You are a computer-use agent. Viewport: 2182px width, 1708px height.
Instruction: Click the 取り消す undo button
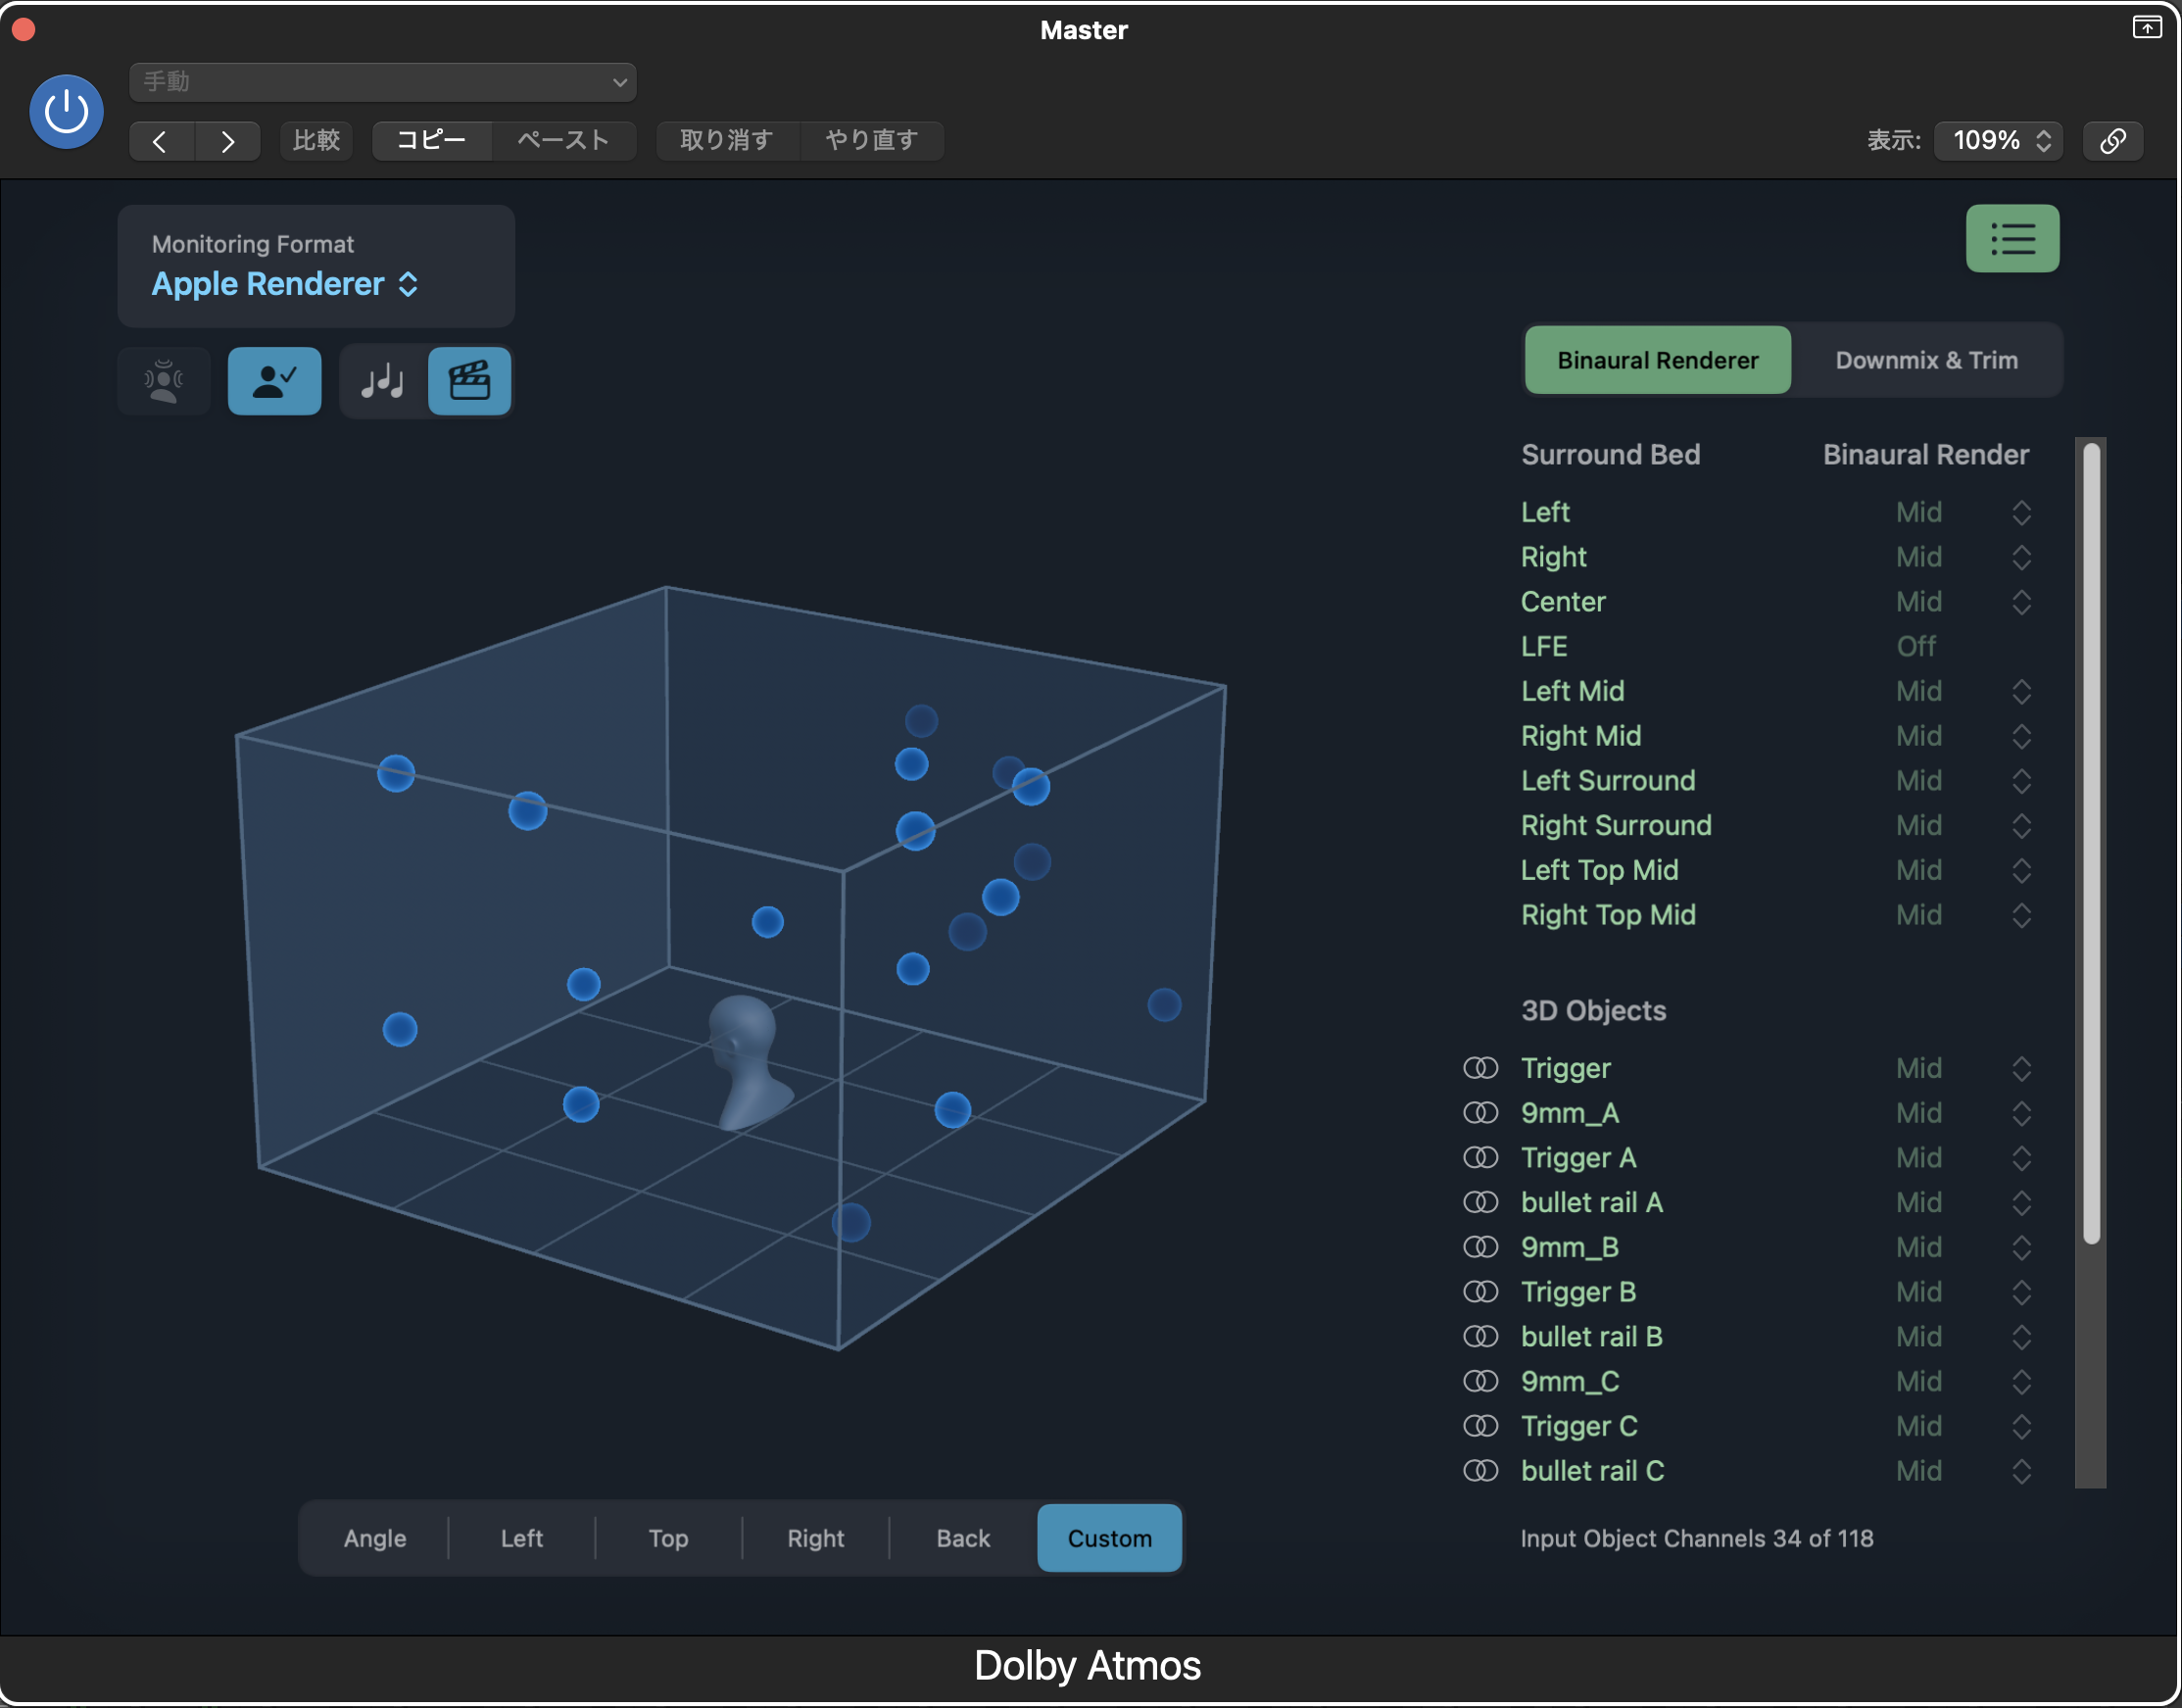727,141
